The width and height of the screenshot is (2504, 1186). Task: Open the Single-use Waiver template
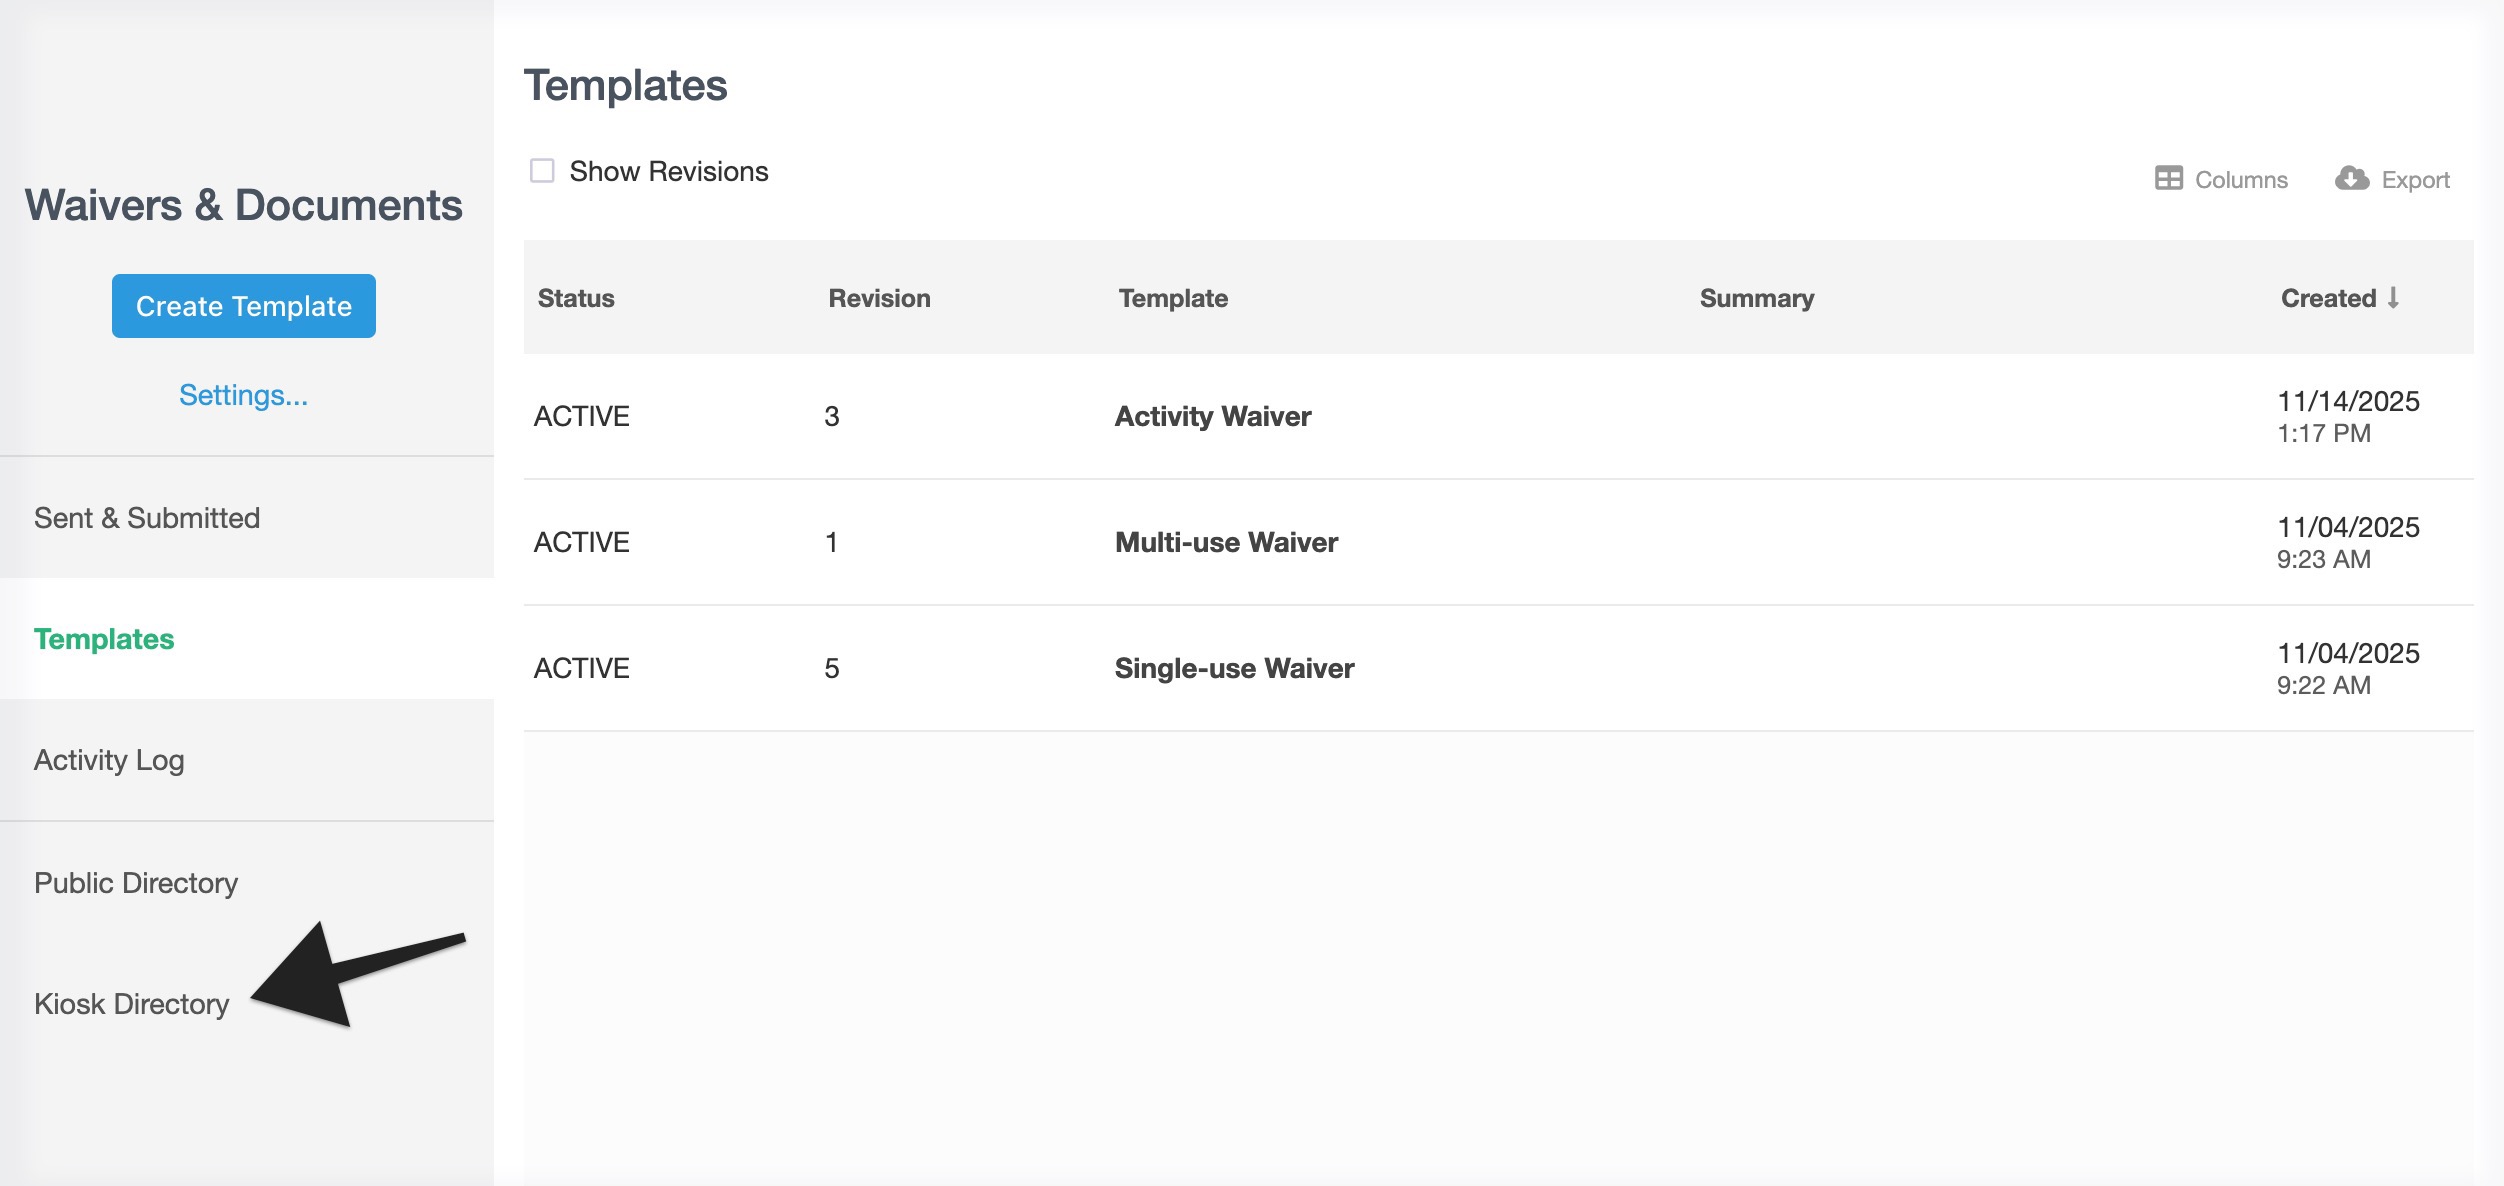coord(1234,668)
